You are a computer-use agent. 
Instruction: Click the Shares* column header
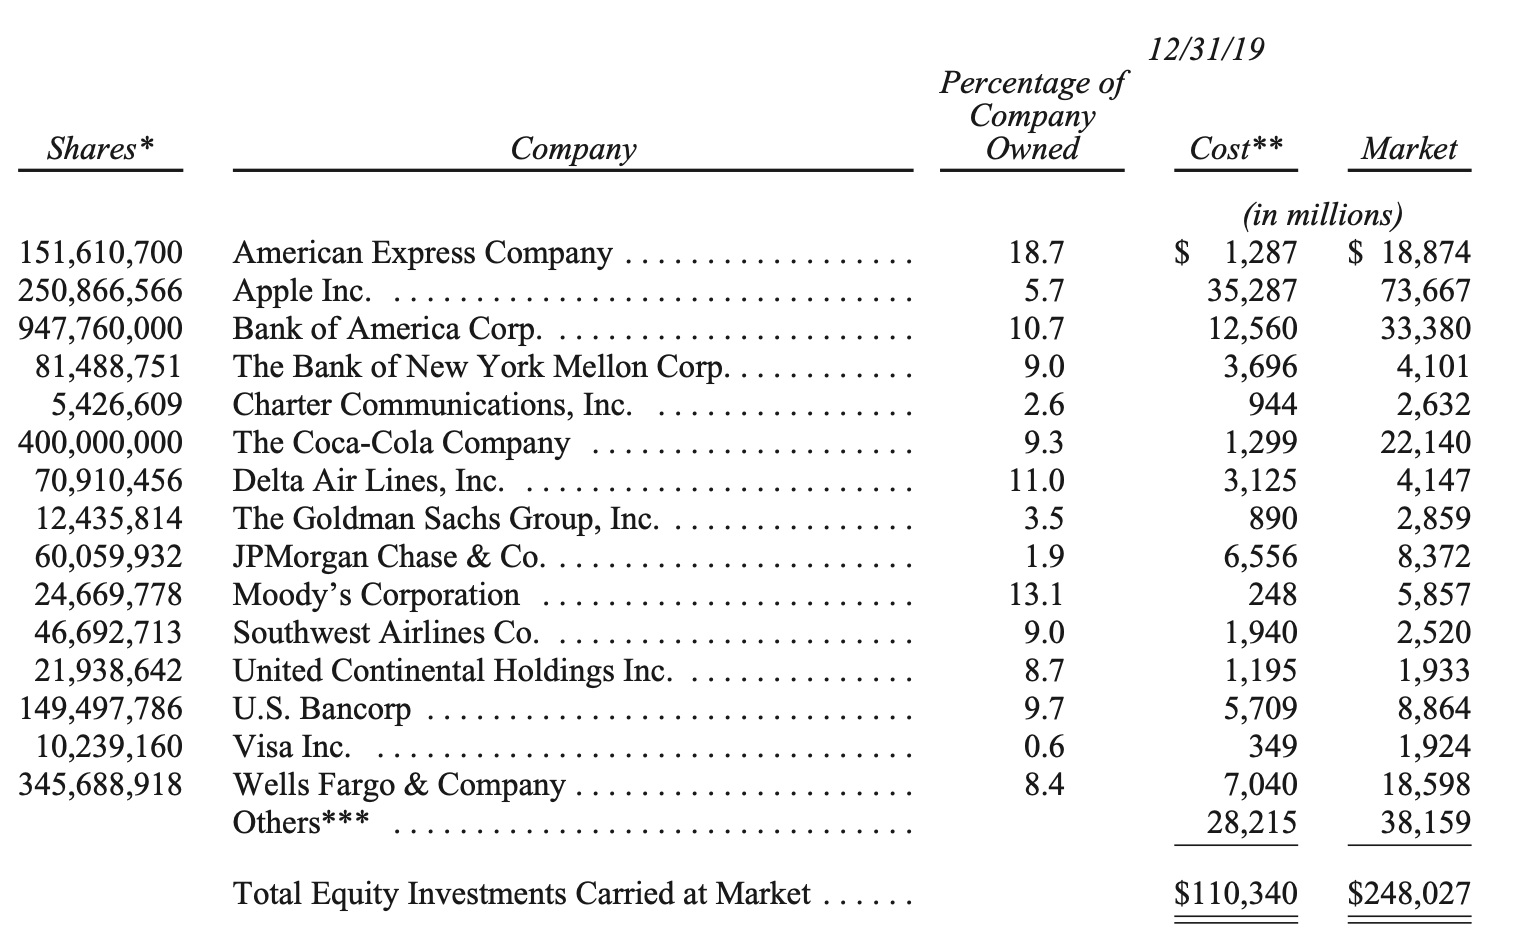pos(101,149)
